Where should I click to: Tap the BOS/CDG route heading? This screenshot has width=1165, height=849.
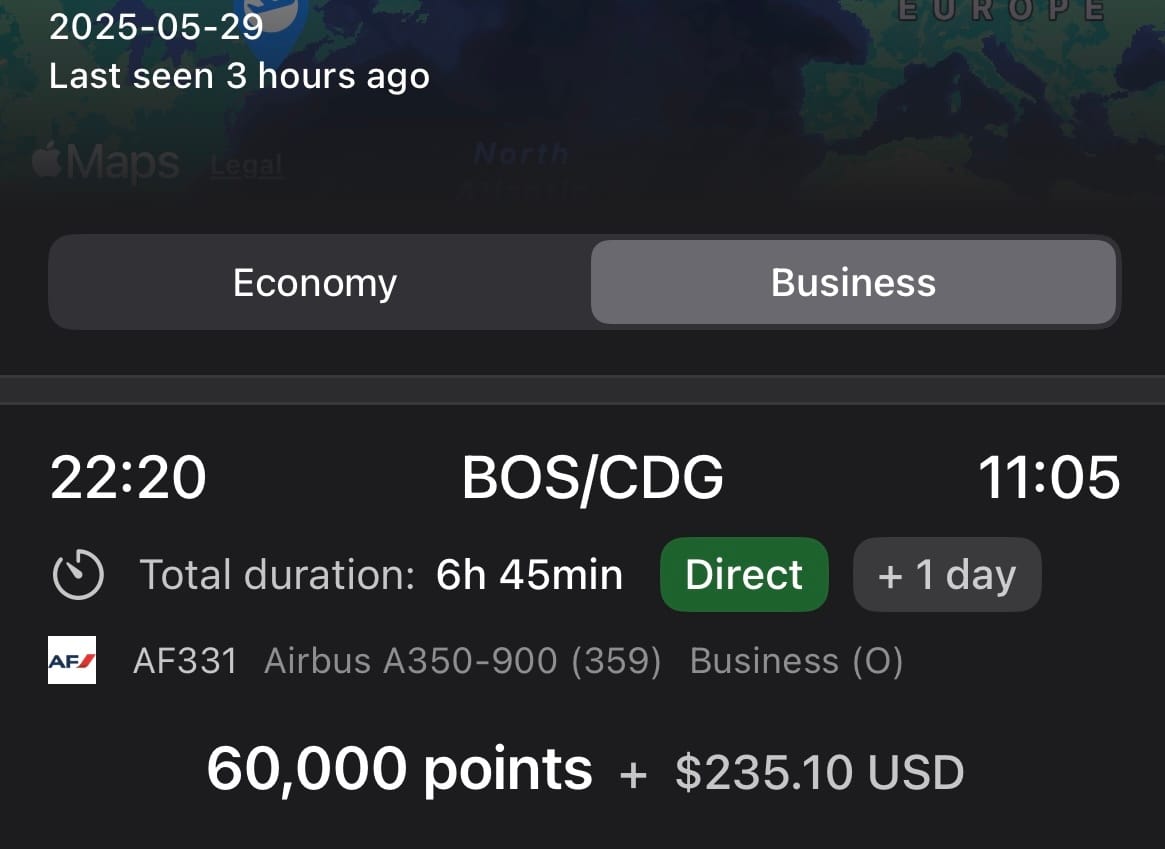click(592, 478)
